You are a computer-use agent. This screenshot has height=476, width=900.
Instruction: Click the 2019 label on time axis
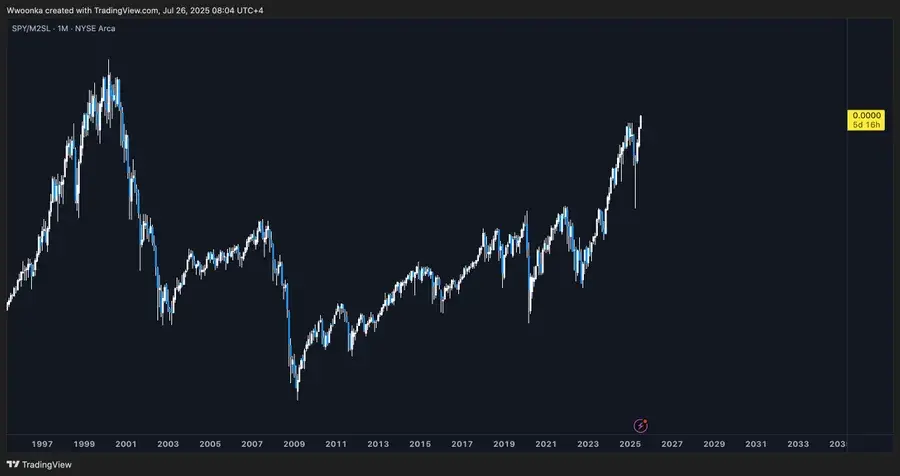(x=504, y=444)
